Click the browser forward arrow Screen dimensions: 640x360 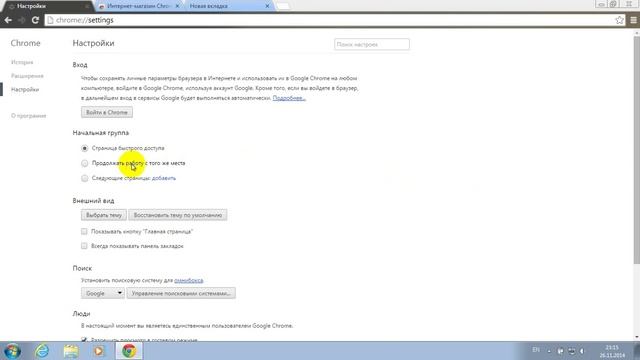coord(22,20)
